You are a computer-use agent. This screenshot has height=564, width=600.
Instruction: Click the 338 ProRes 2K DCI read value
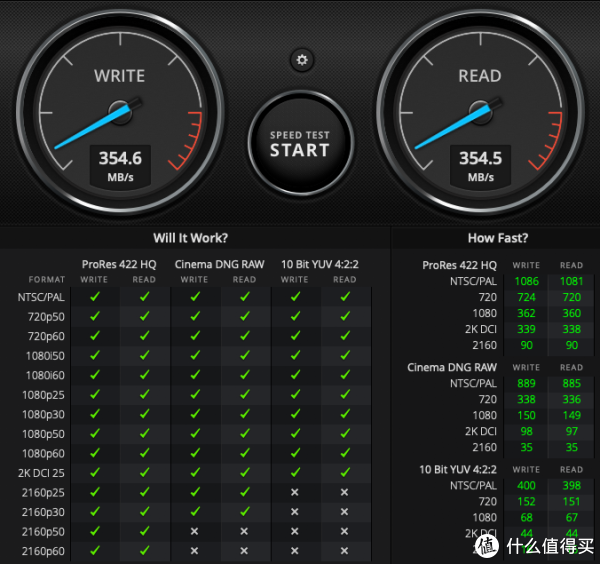pyautogui.click(x=572, y=329)
